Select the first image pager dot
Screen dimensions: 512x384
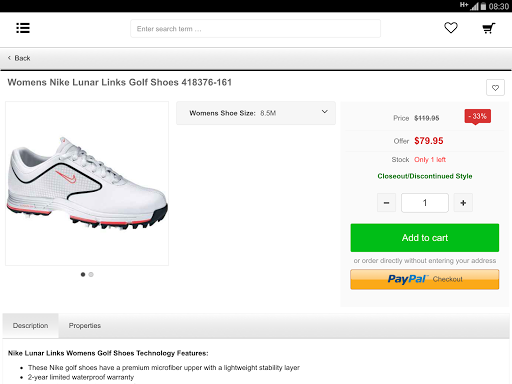pyautogui.click(x=83, y=274)
